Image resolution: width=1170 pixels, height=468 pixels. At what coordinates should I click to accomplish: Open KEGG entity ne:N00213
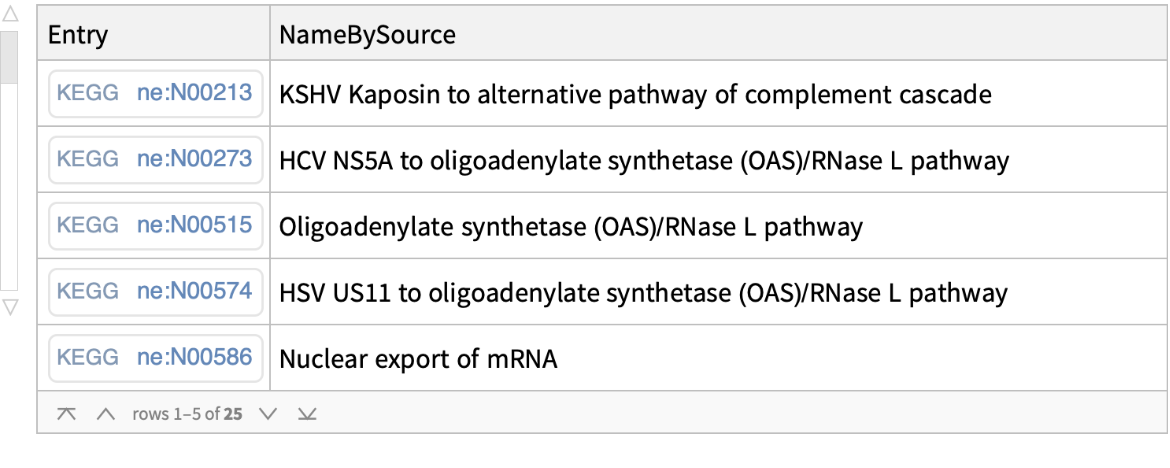155,95
